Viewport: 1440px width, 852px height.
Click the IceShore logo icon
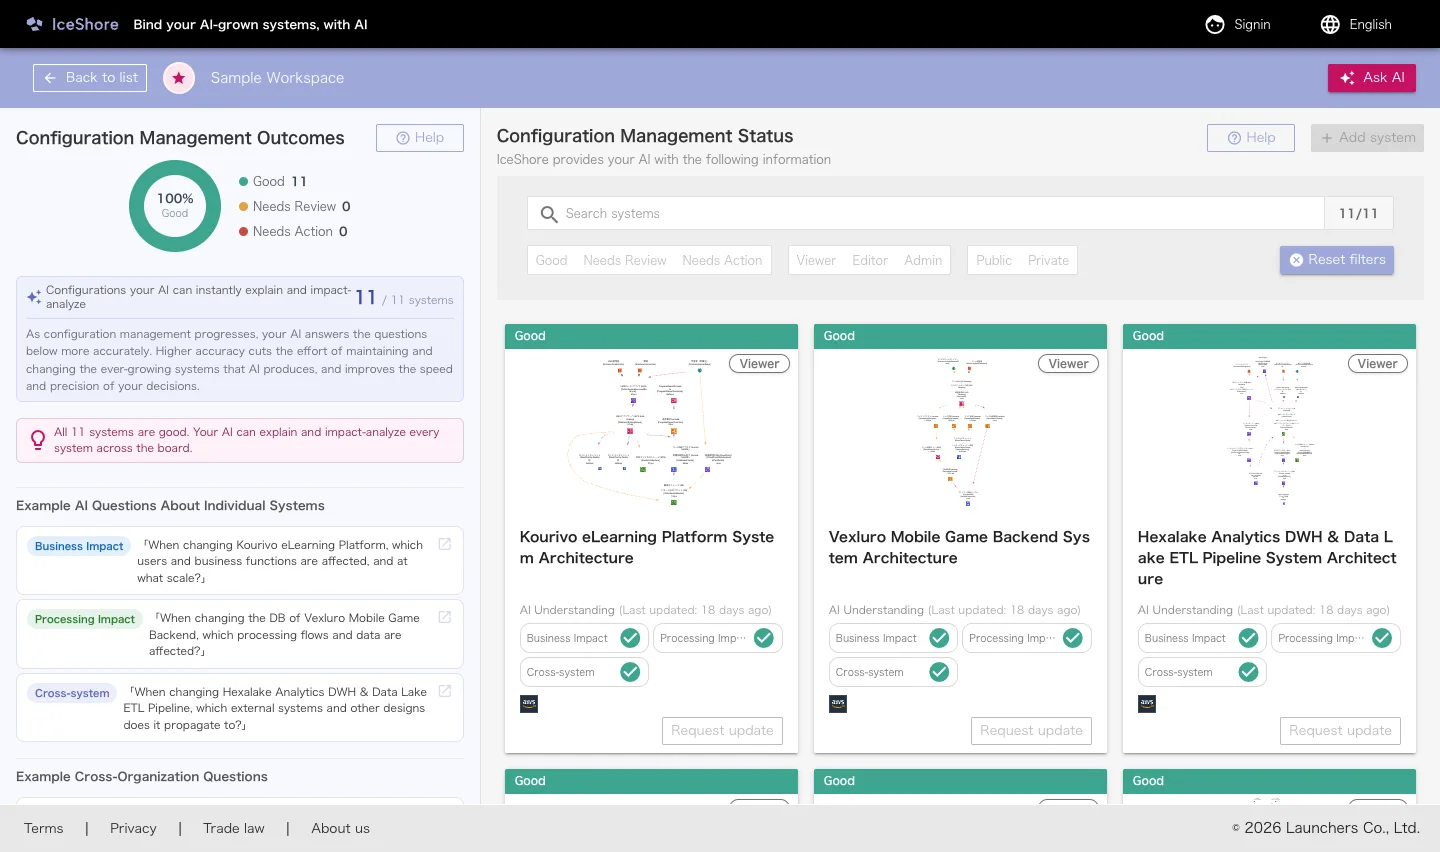[x=35, y=24]
